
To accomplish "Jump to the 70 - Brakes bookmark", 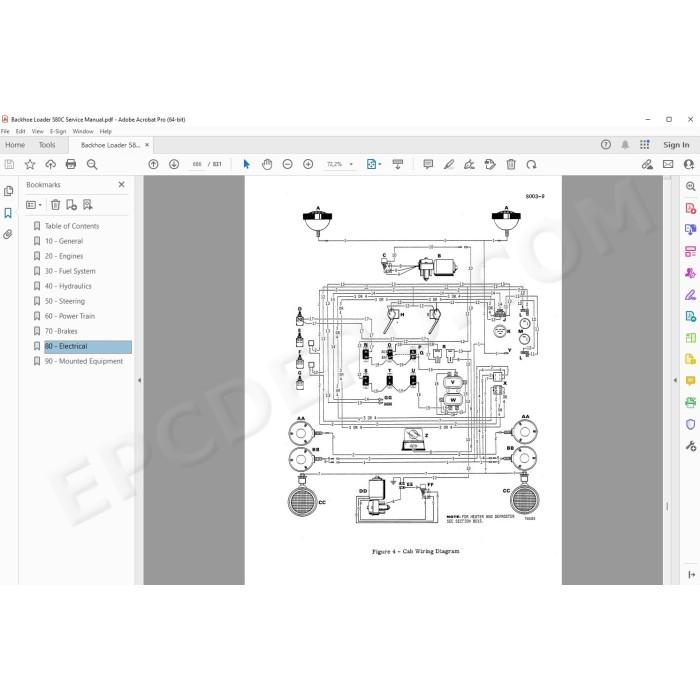I will tap(61, 331).
